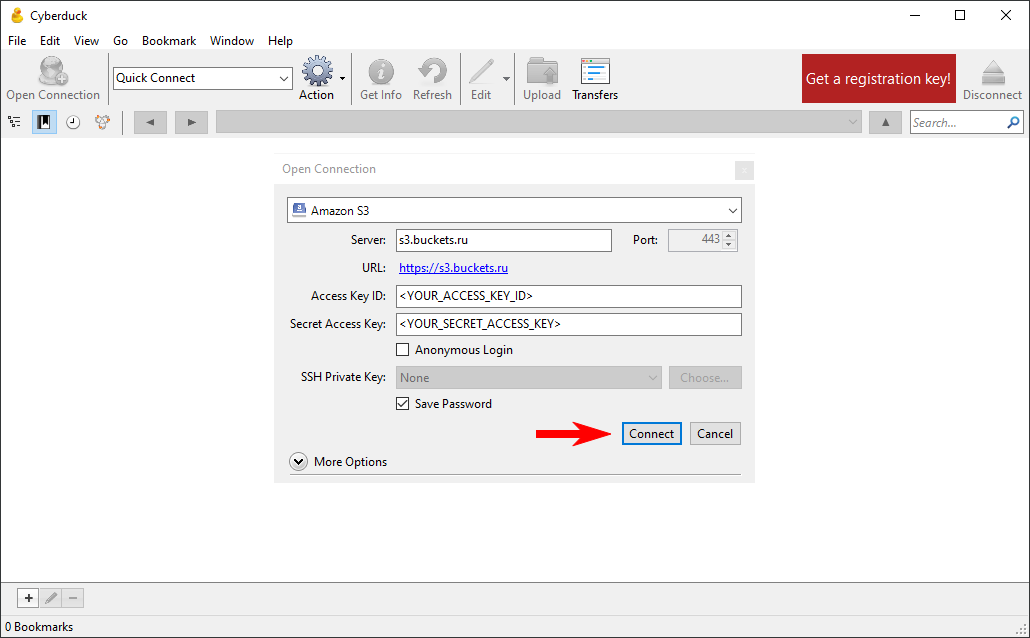This screenshot has height=638, width=1030.
Task: Open the Bookmark menu
Action: pyautogui.click(x=169, y=41)
